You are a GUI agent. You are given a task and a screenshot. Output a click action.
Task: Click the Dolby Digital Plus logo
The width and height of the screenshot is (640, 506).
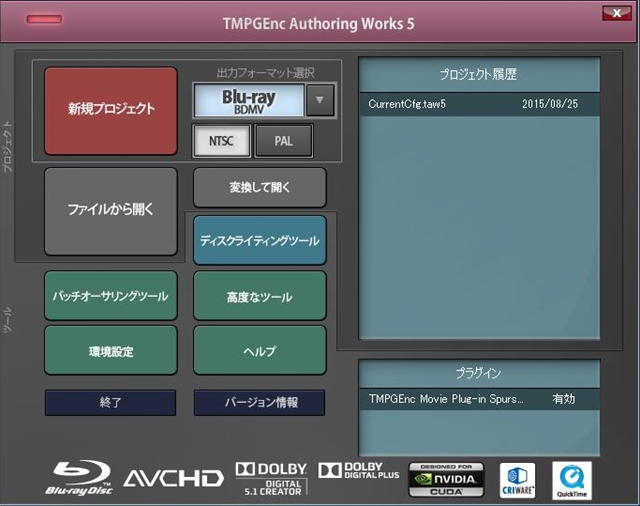[359, 470]
